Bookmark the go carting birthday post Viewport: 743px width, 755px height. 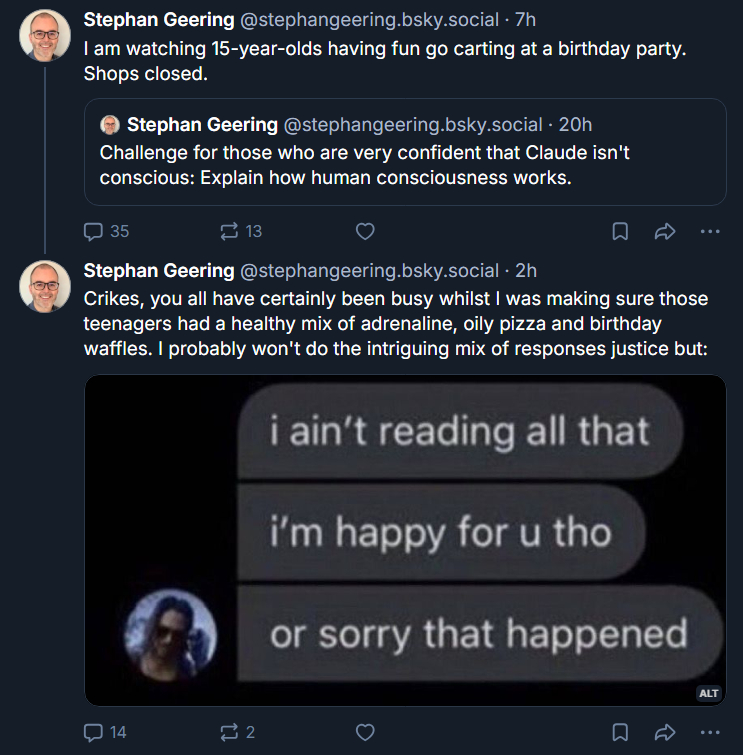point(620,231)
